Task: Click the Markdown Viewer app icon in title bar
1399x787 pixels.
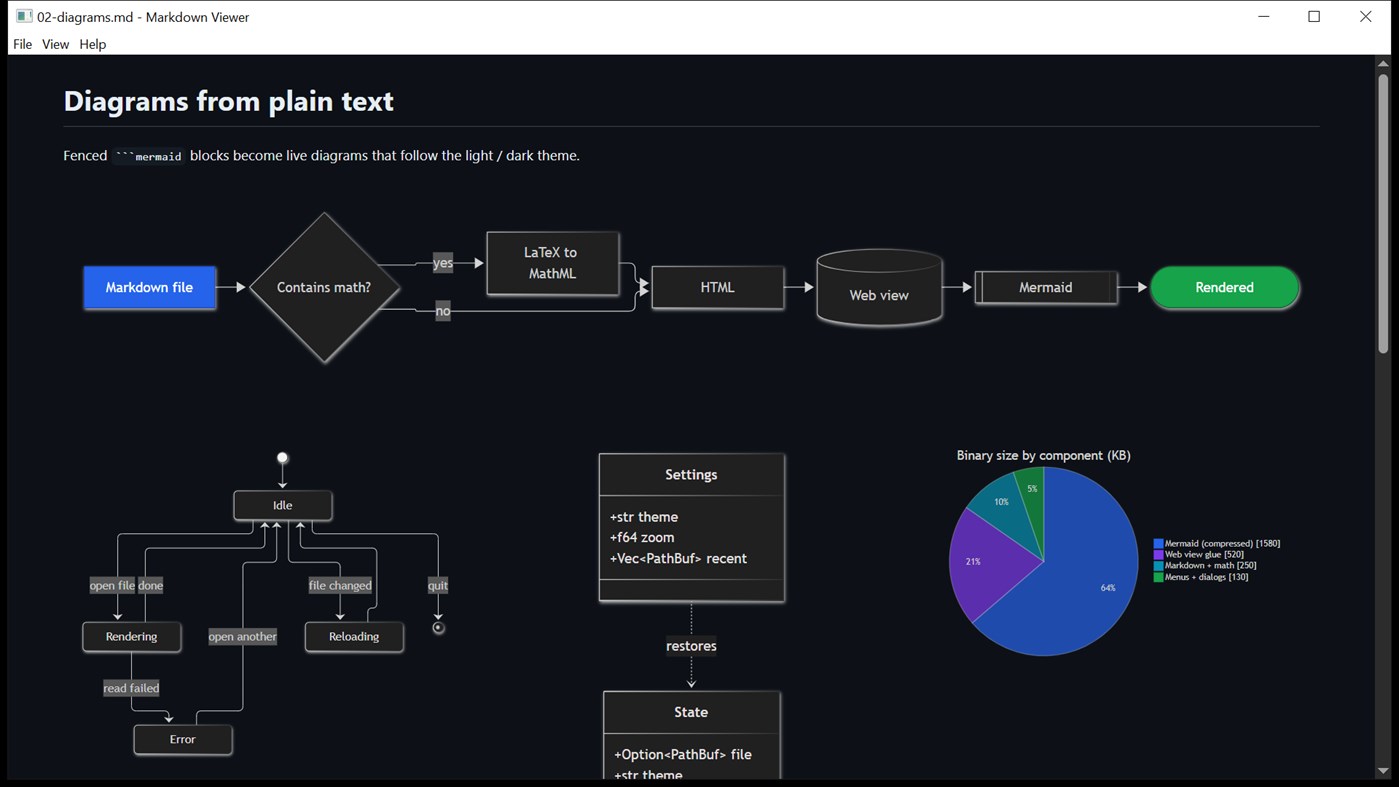Action: tap(24, 16)
